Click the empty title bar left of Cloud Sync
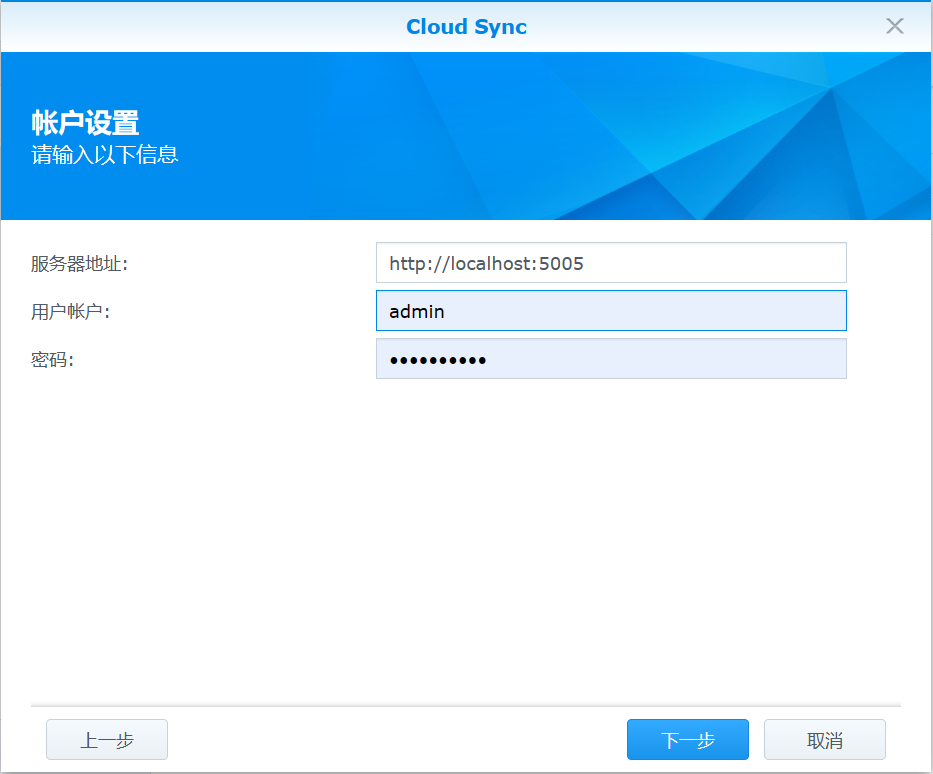Image resolution: width=933 pixels, height=774 pixels. point(200,27)
